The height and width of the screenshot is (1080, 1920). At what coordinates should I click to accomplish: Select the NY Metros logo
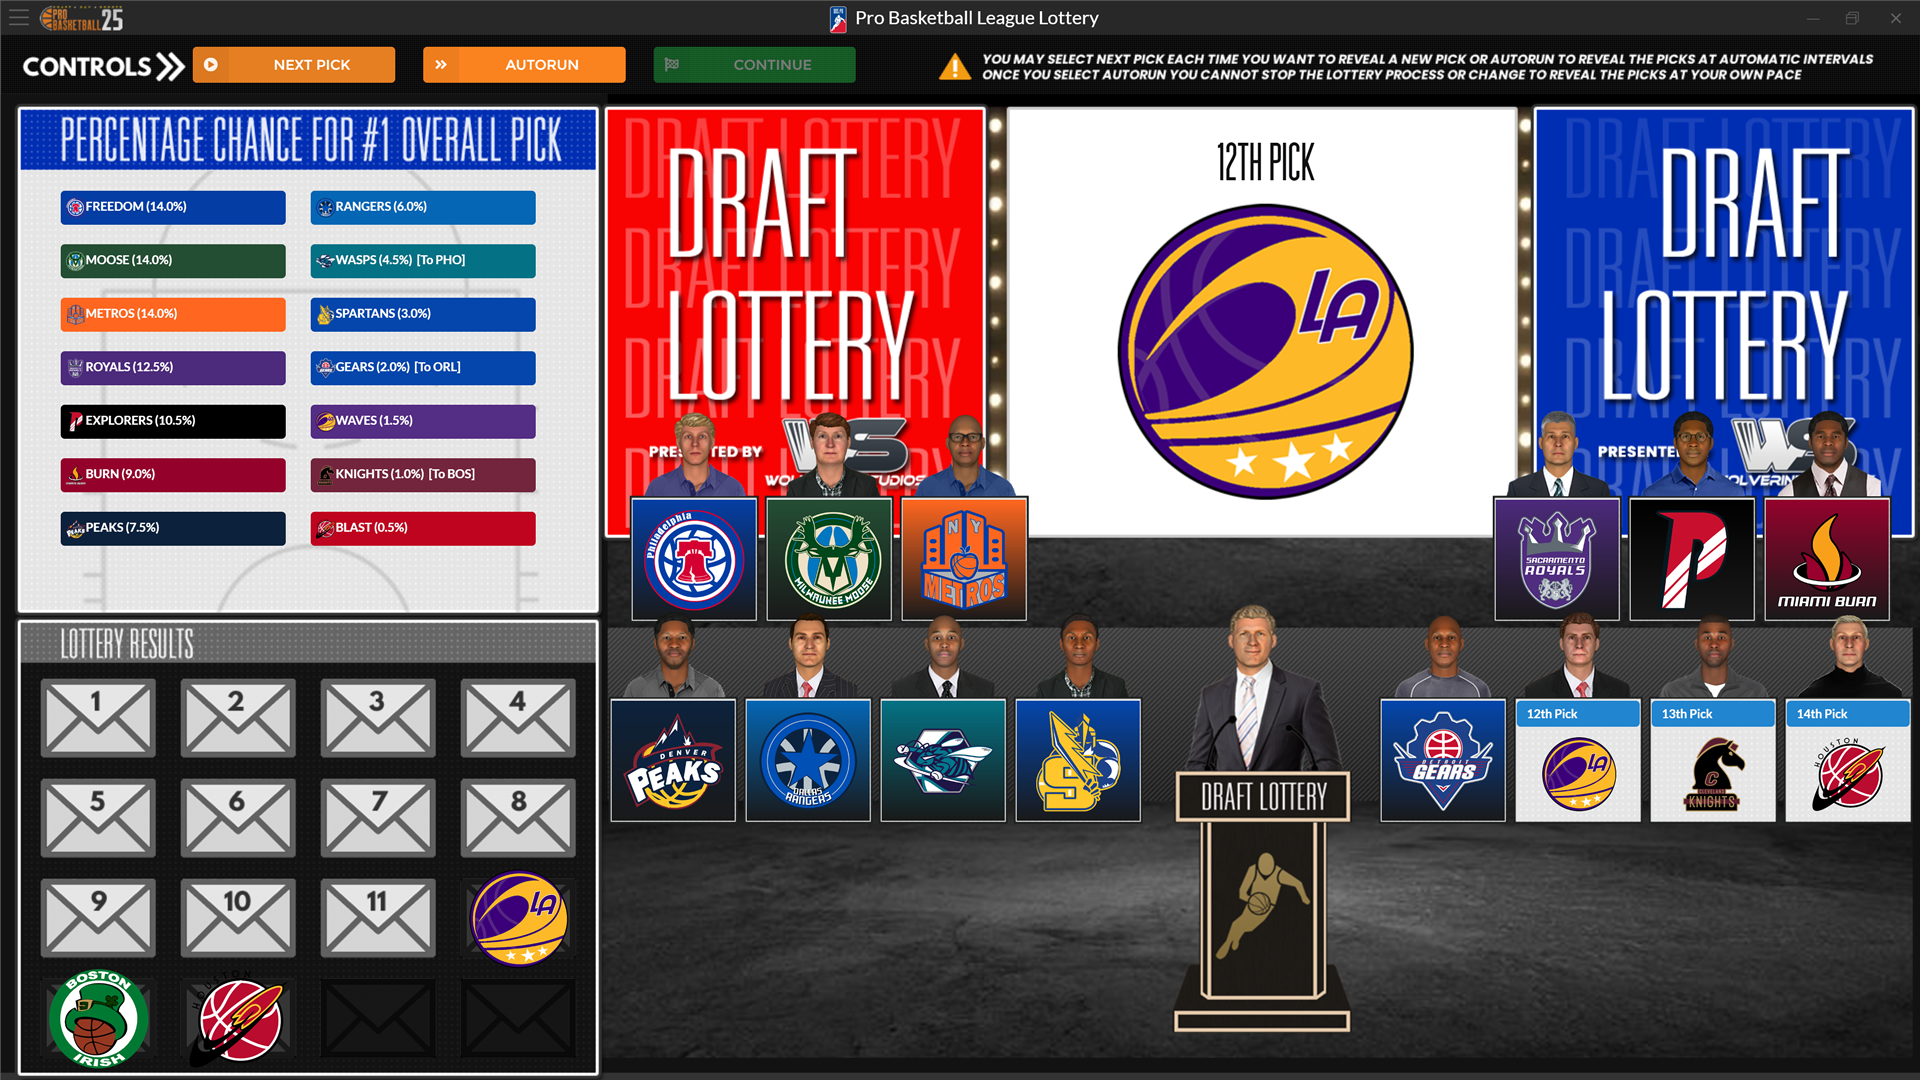(963, 558)
